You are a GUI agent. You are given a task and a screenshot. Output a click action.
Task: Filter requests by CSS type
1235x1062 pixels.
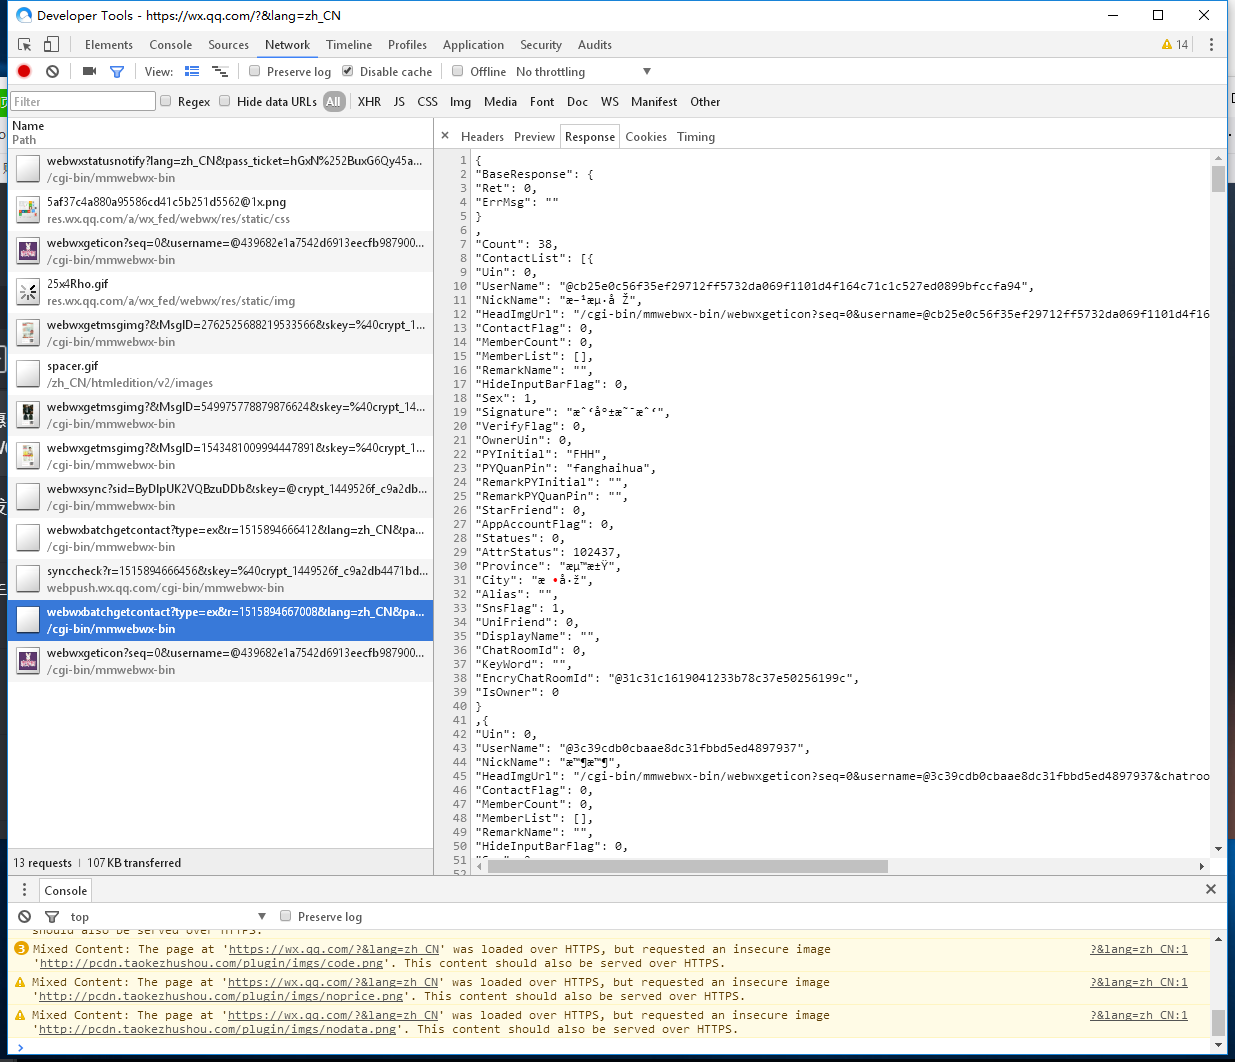428,102
